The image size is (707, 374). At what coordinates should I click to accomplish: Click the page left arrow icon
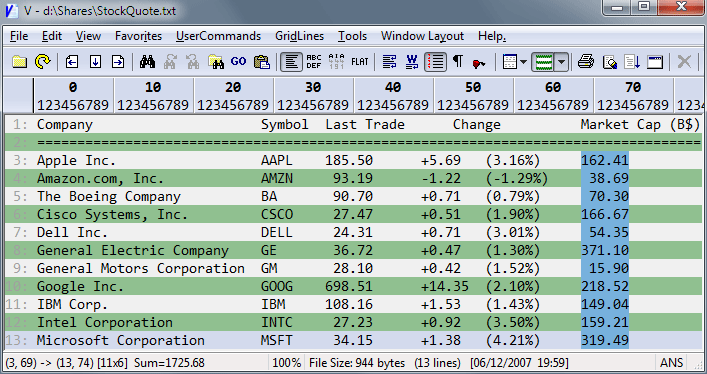coord(72,62)
